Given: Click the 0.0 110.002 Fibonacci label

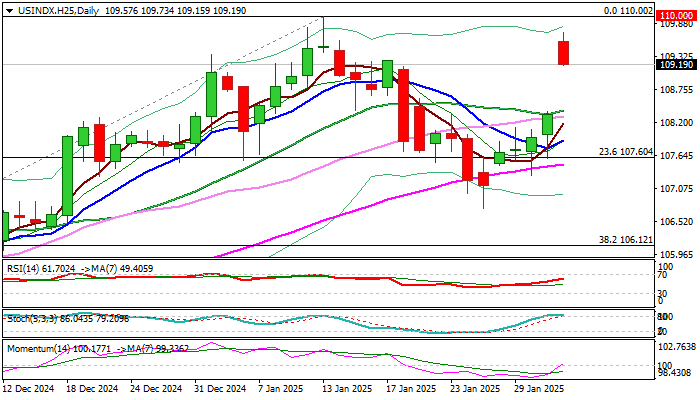Looking at the screenshot, I should click(x=628, y=11).
